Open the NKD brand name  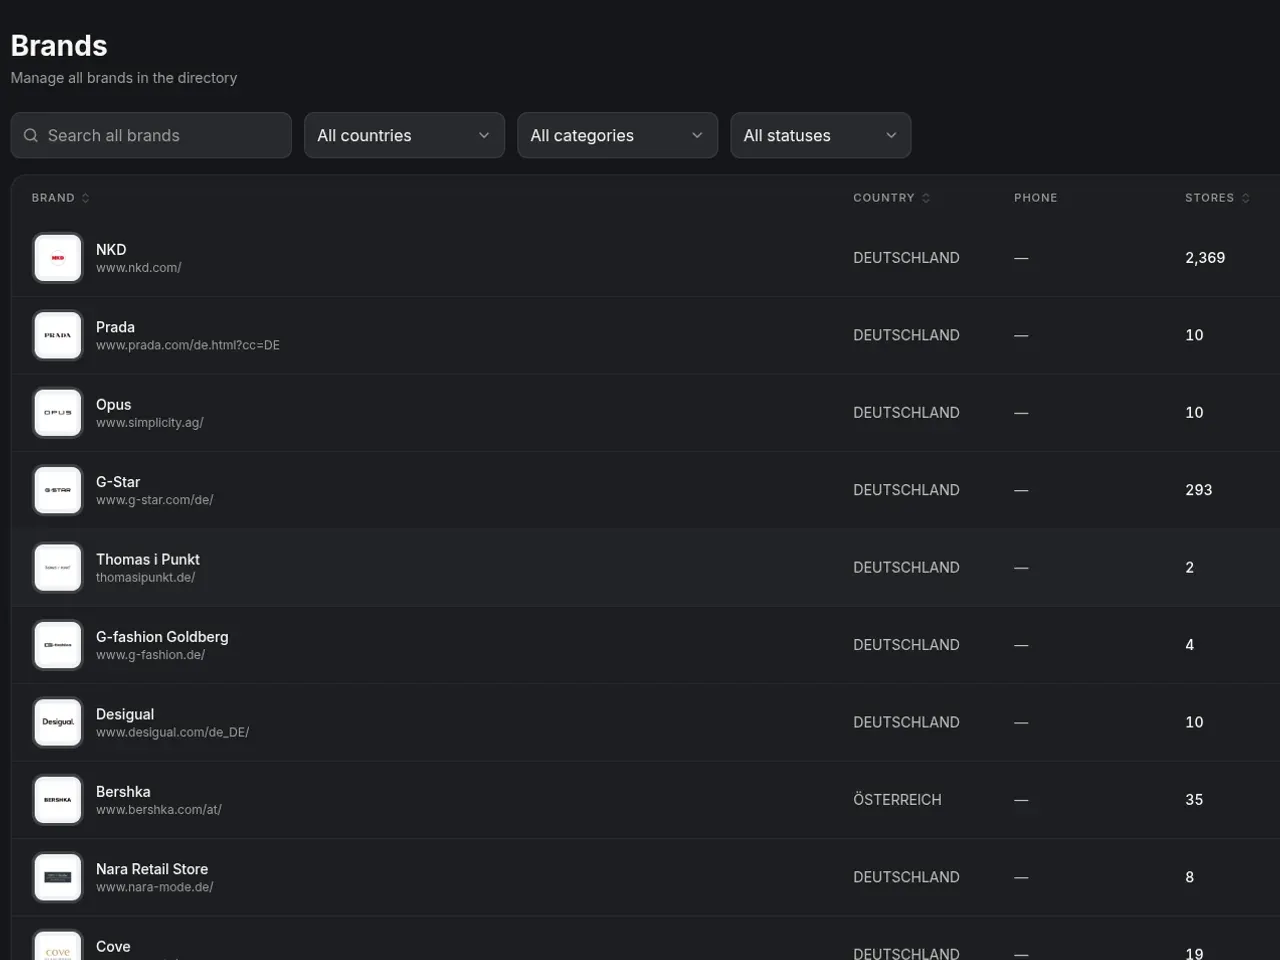111,249
